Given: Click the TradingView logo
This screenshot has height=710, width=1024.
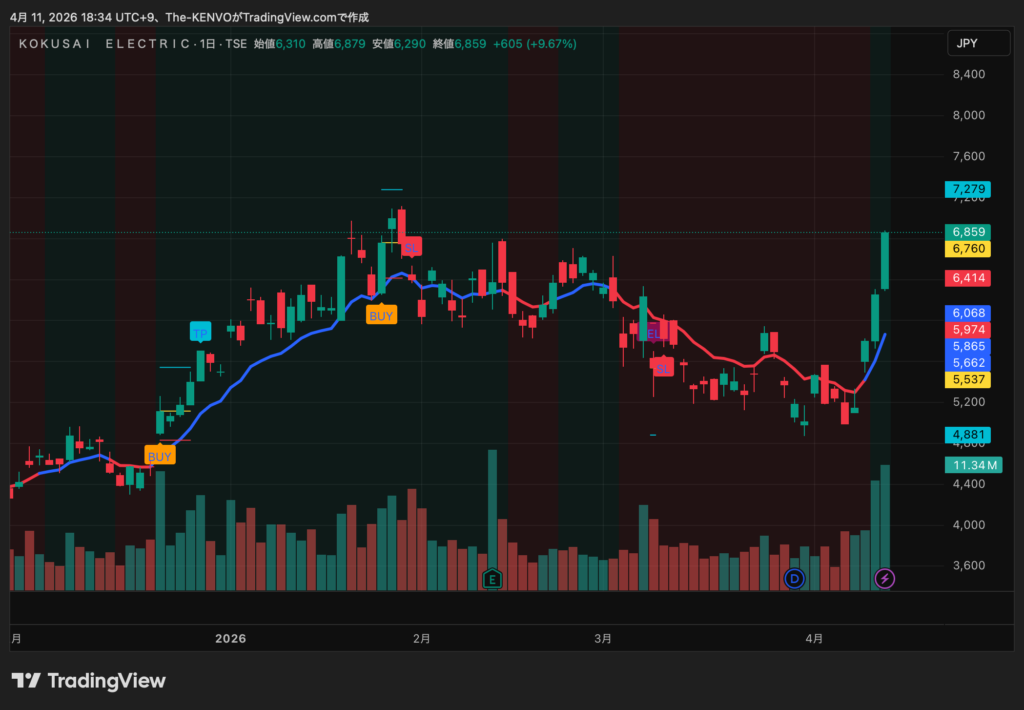Looking at the screenshot, I should pos(89,681).
